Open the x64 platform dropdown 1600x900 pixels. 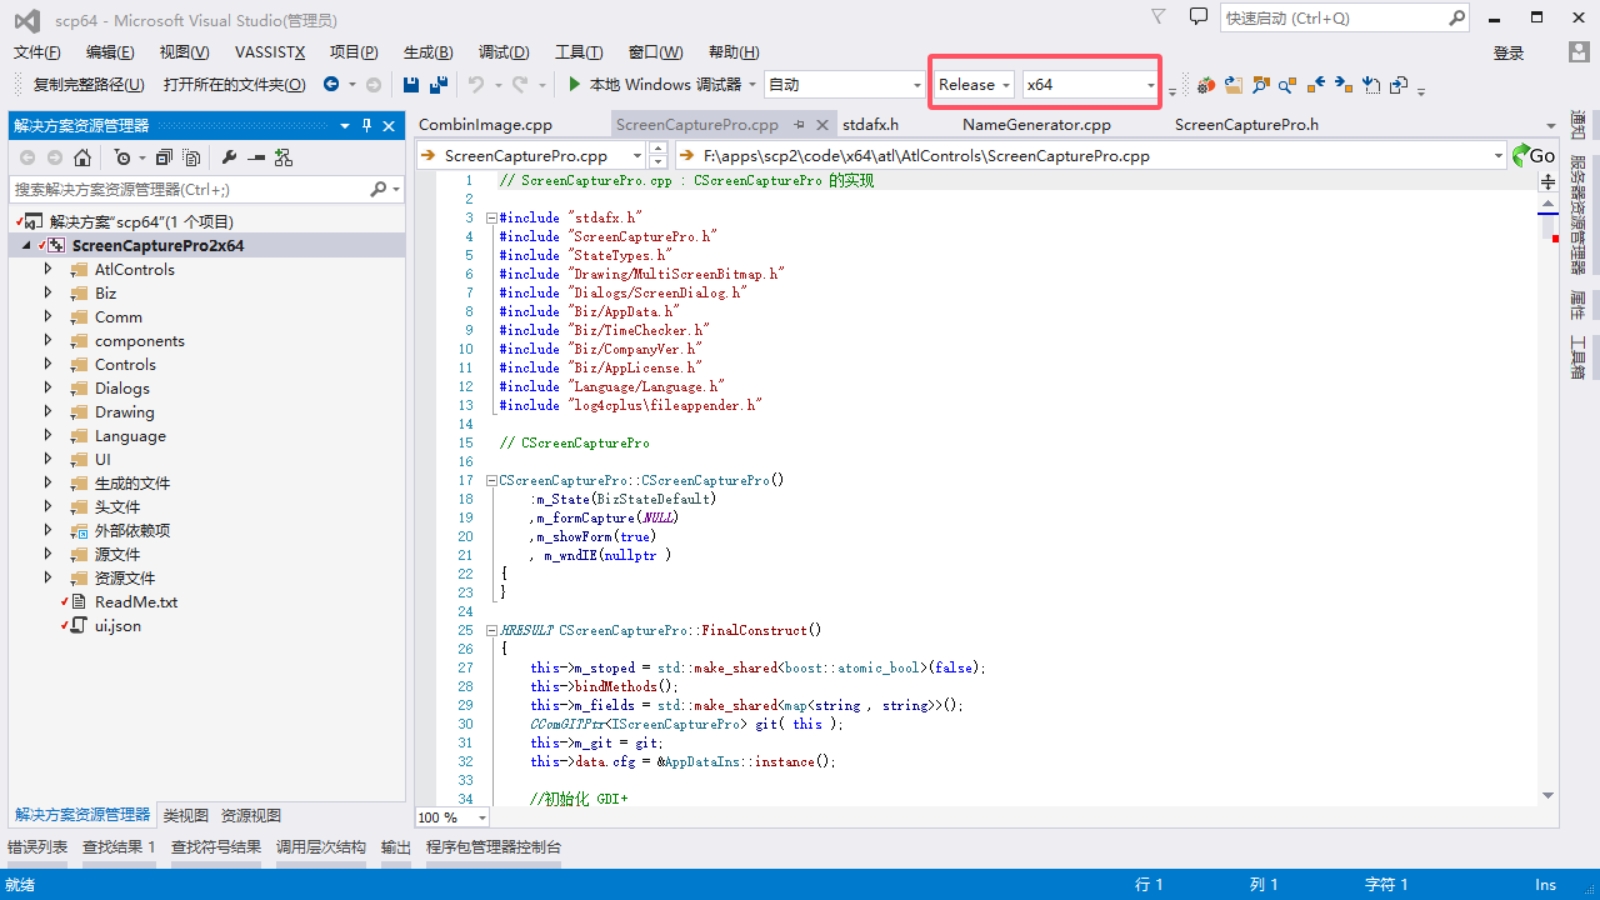tap(1089, 85)
